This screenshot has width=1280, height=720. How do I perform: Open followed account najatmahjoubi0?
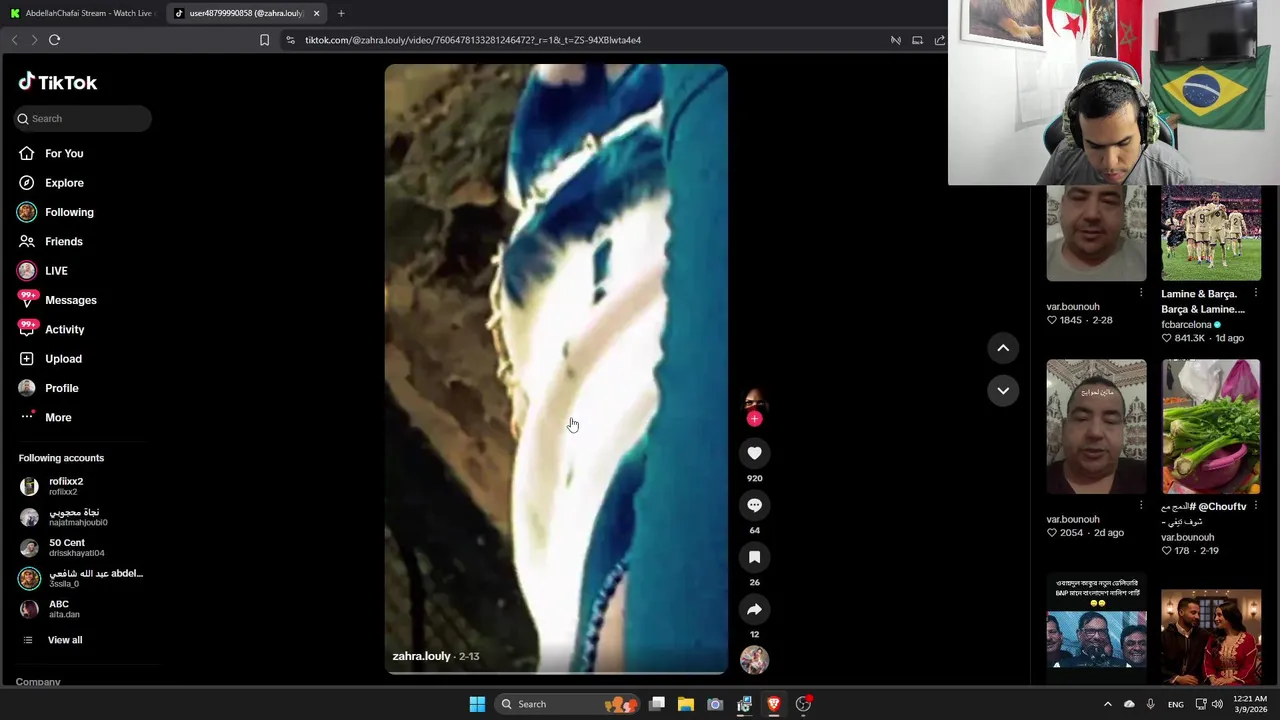point(78,517)
